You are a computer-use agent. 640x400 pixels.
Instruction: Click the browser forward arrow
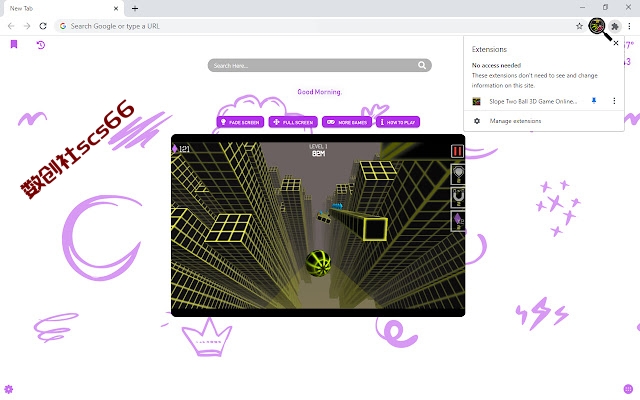click(27, 26)
